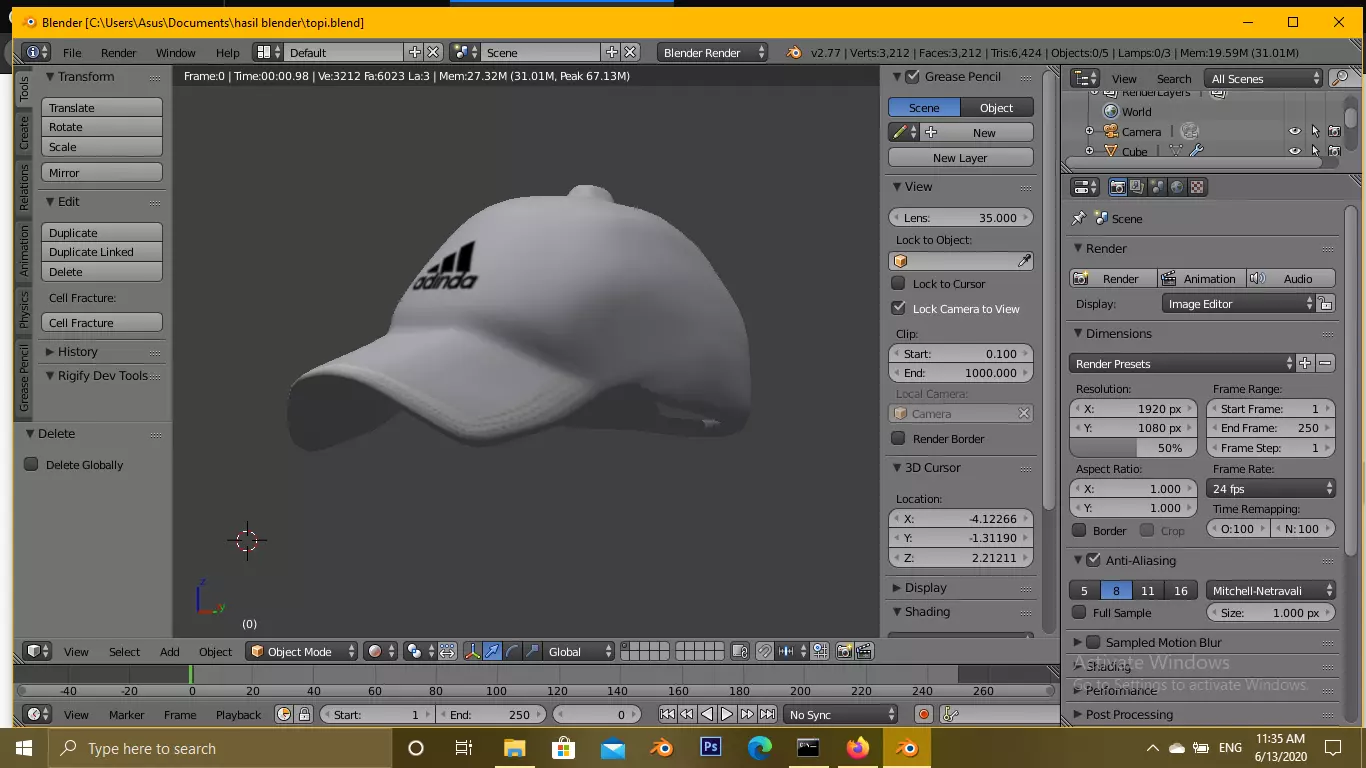Image resolution: width=1366 pixels, height=768 pixels.
Task: Enable Render Border checkbox
Action: pos(898,438)
